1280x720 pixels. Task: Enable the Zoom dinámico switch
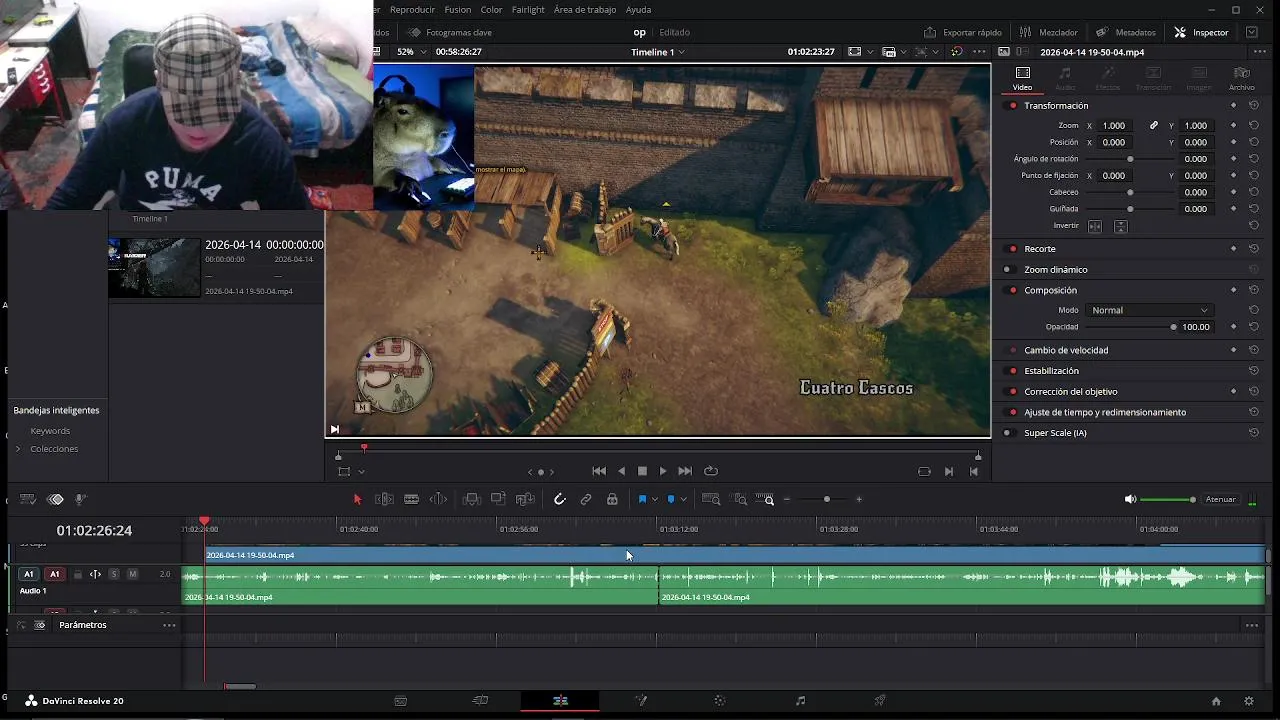pyautogui.click(x=1009, y=269)
